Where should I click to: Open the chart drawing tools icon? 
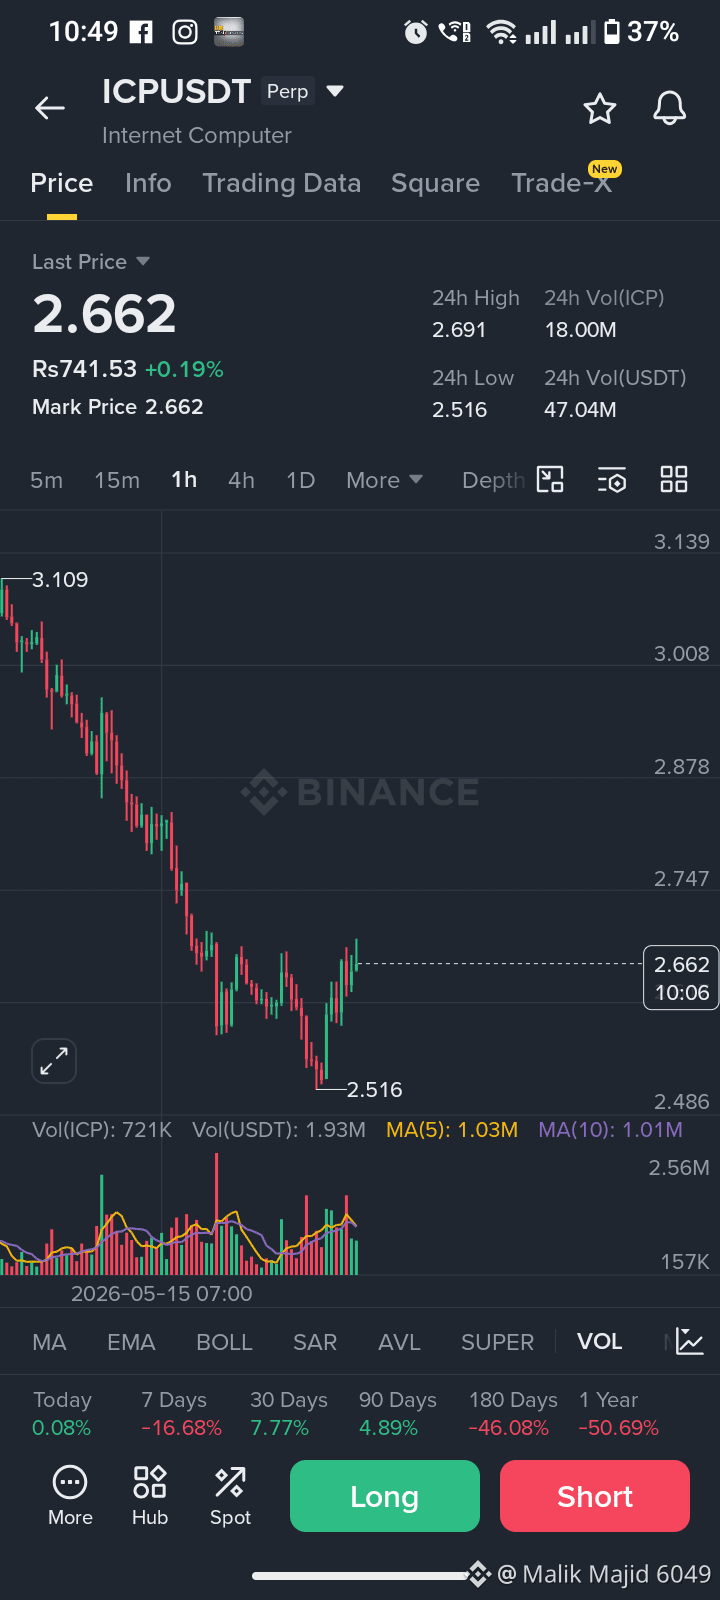click(550, 480)
